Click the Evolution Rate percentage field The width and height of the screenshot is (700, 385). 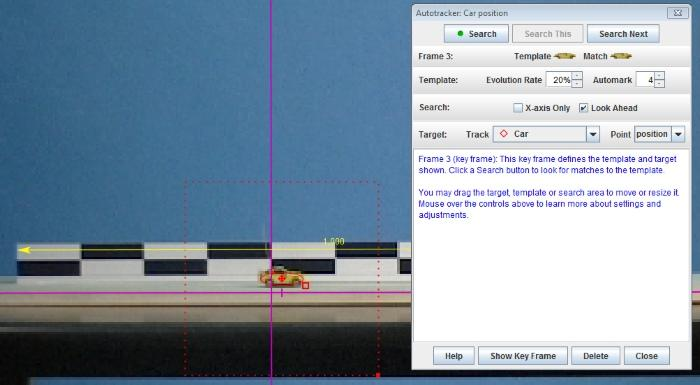(x=559, y=80)
